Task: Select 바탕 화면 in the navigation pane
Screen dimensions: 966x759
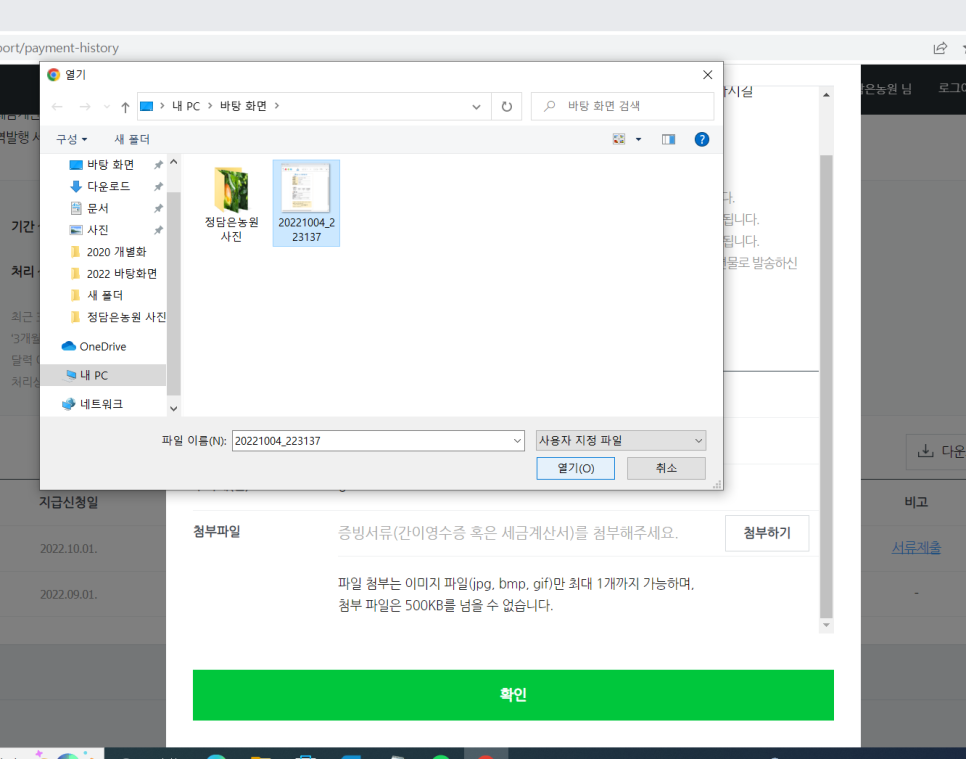Action: point(110,164)
